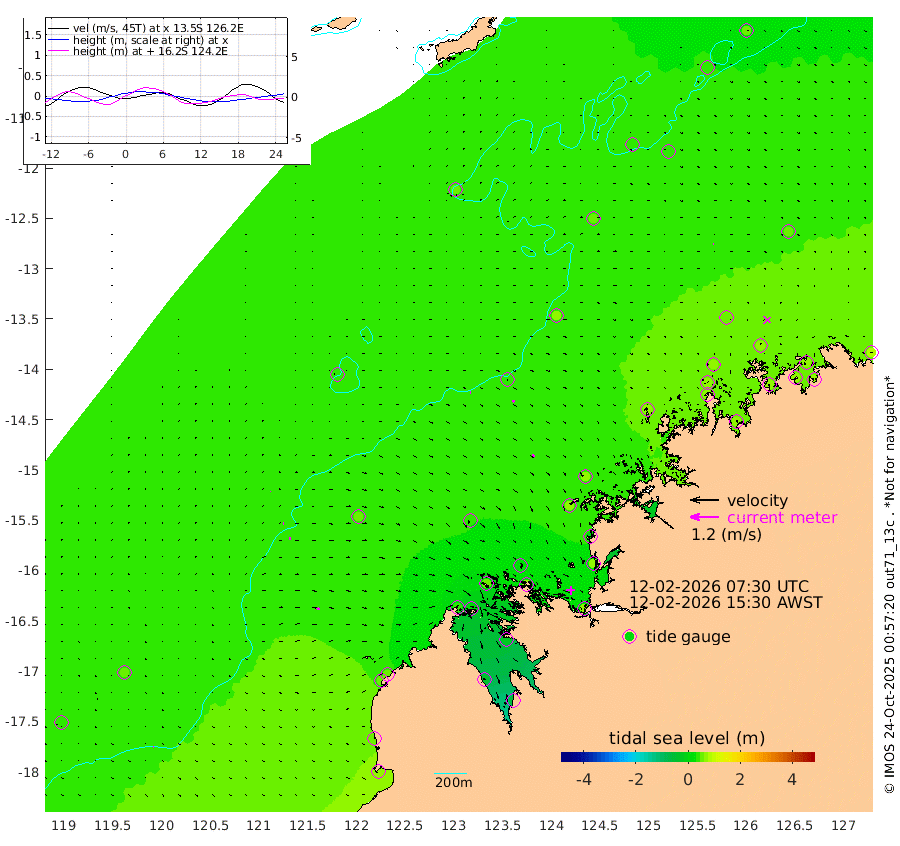The width and height of the screenshot is (900, 846).
Task: Click the 'current meter' legend label
Action: coord(782,518)
